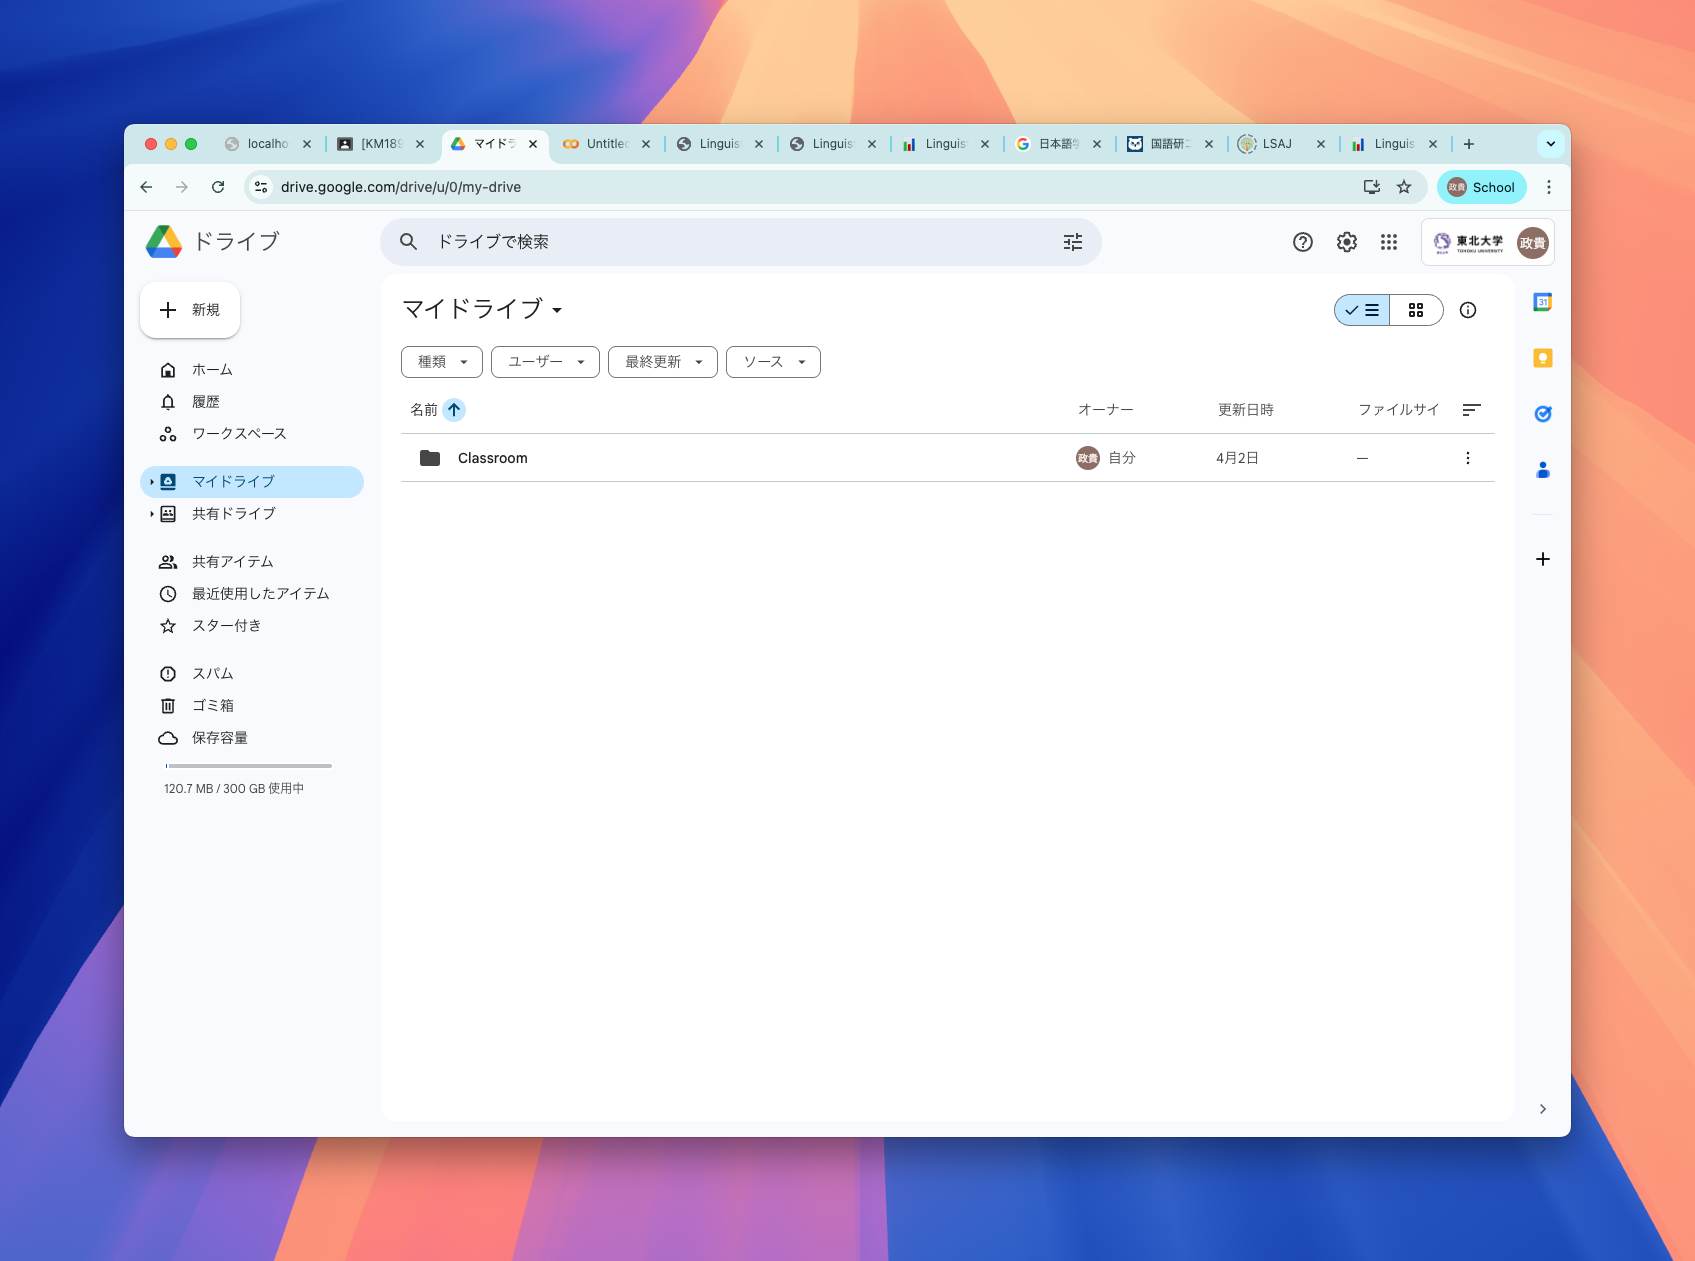This screenshot has height=1261, width=1695.
Task: Open Google Tasks side panel icon
Action: [x=1542, y=414]
